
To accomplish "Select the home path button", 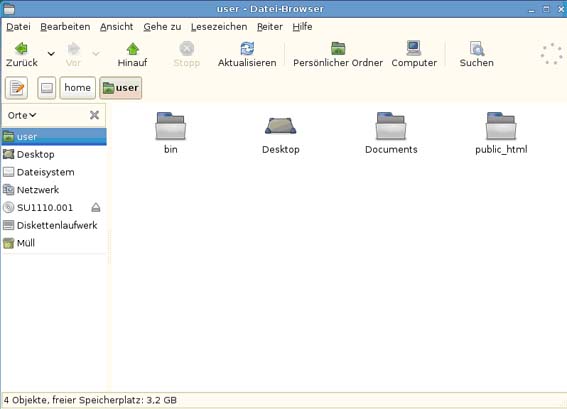I will click(x=77, y=88).
